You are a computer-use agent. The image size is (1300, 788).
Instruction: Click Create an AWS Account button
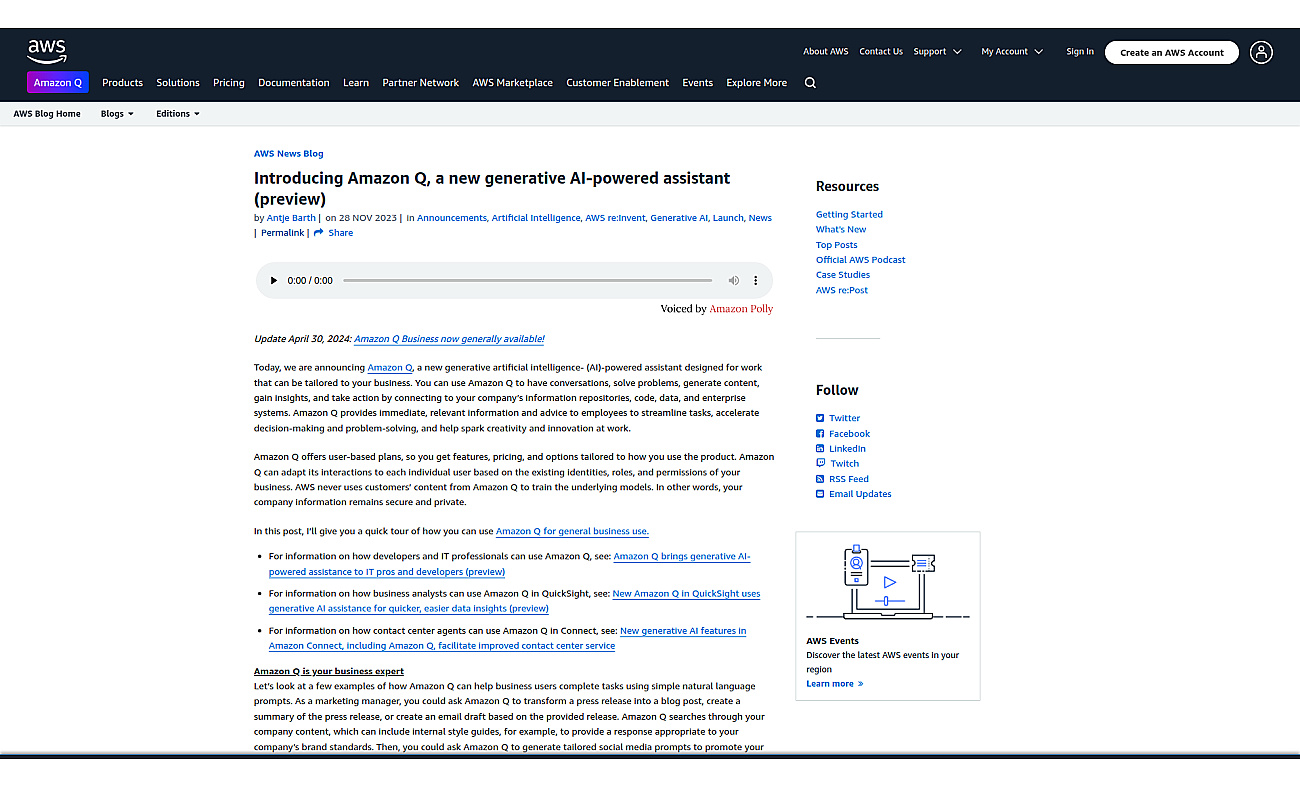point(1172,52)
